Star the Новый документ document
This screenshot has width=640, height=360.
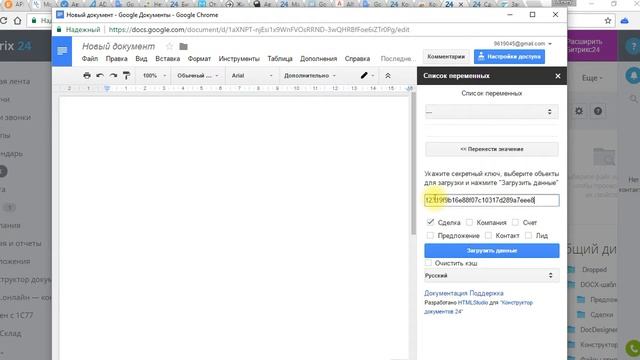tap(169, 47)
